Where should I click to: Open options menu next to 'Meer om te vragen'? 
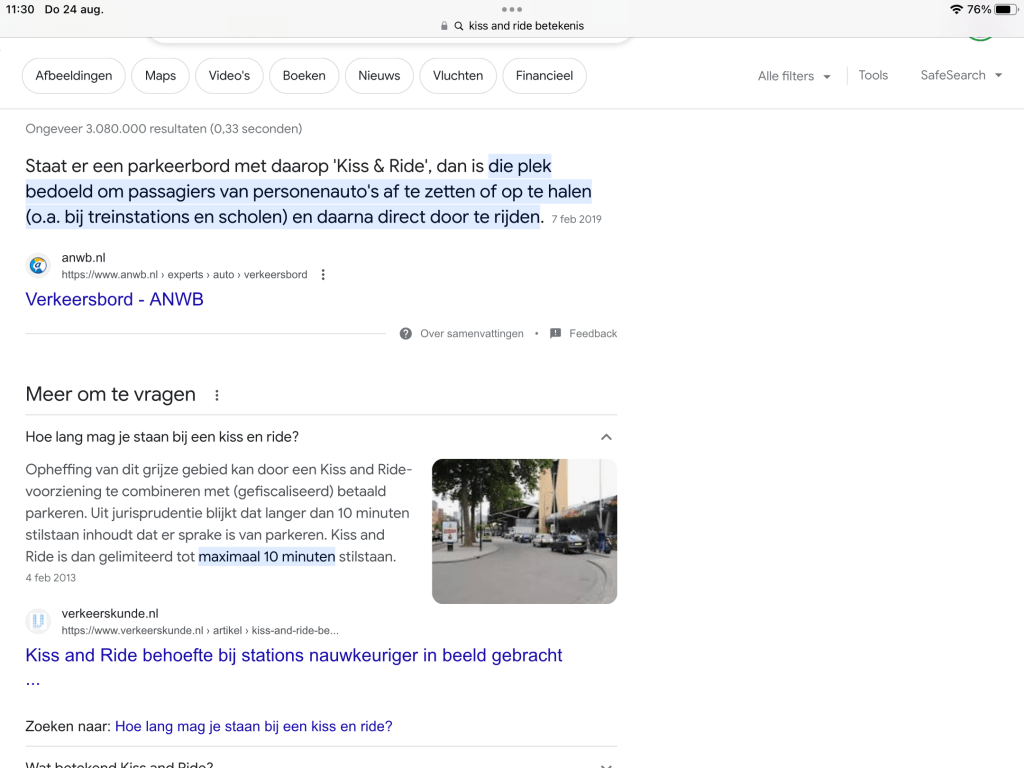(217, 395)
